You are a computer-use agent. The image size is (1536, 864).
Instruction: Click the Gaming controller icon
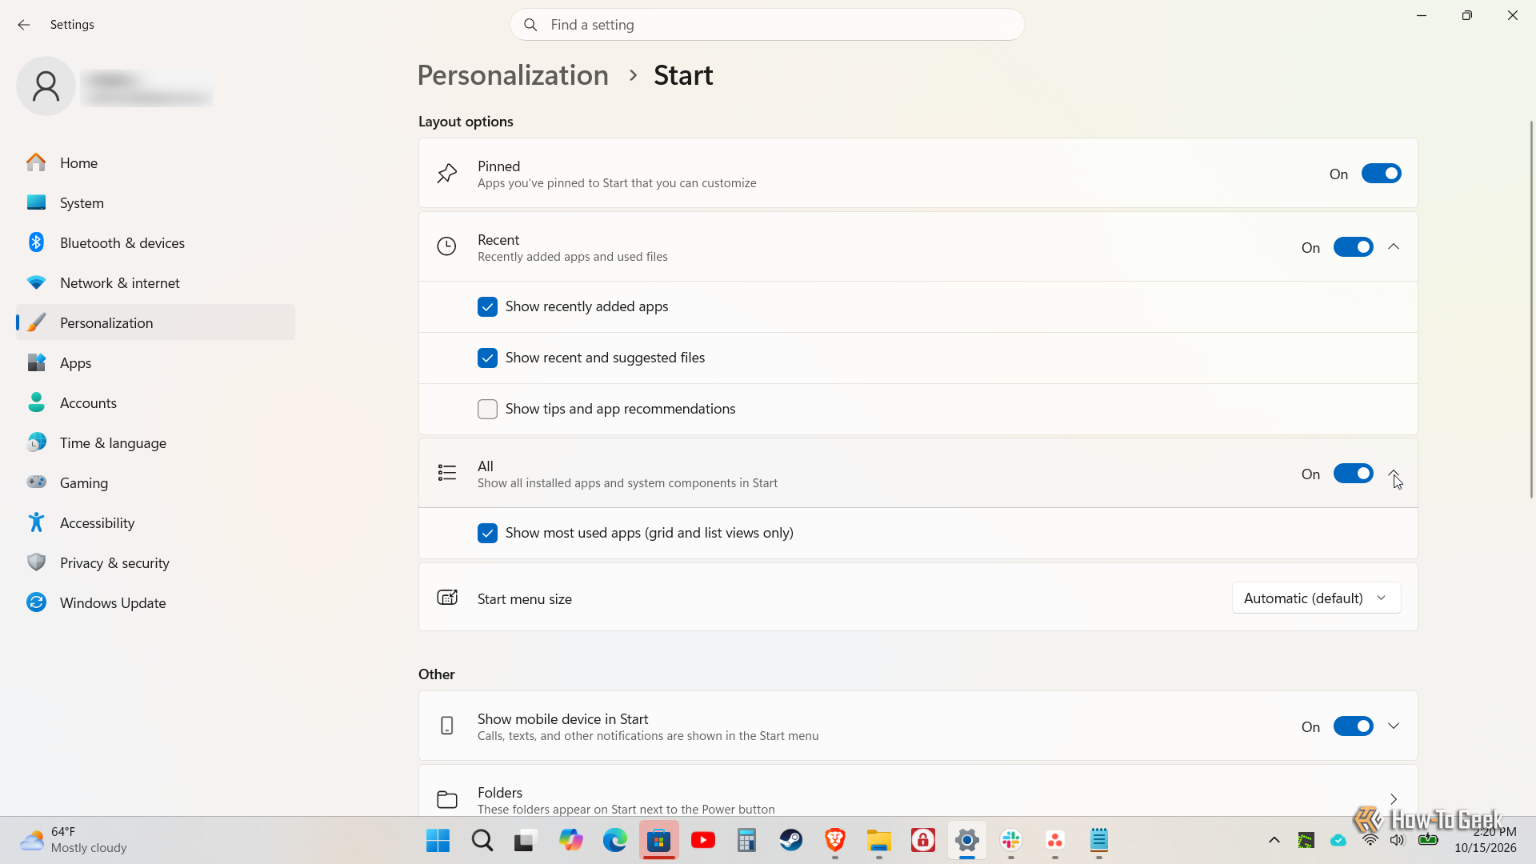pos(37,482)
